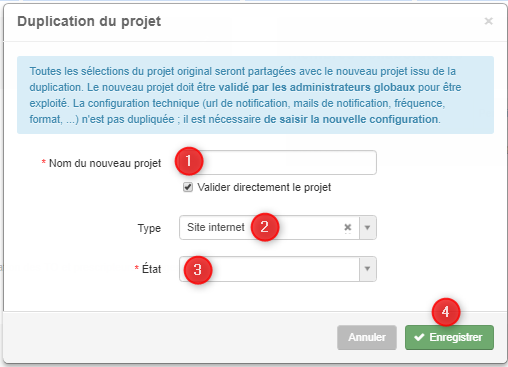Cancel with the Annuler button
508x367 pixels.
click(x=367, y=337)
